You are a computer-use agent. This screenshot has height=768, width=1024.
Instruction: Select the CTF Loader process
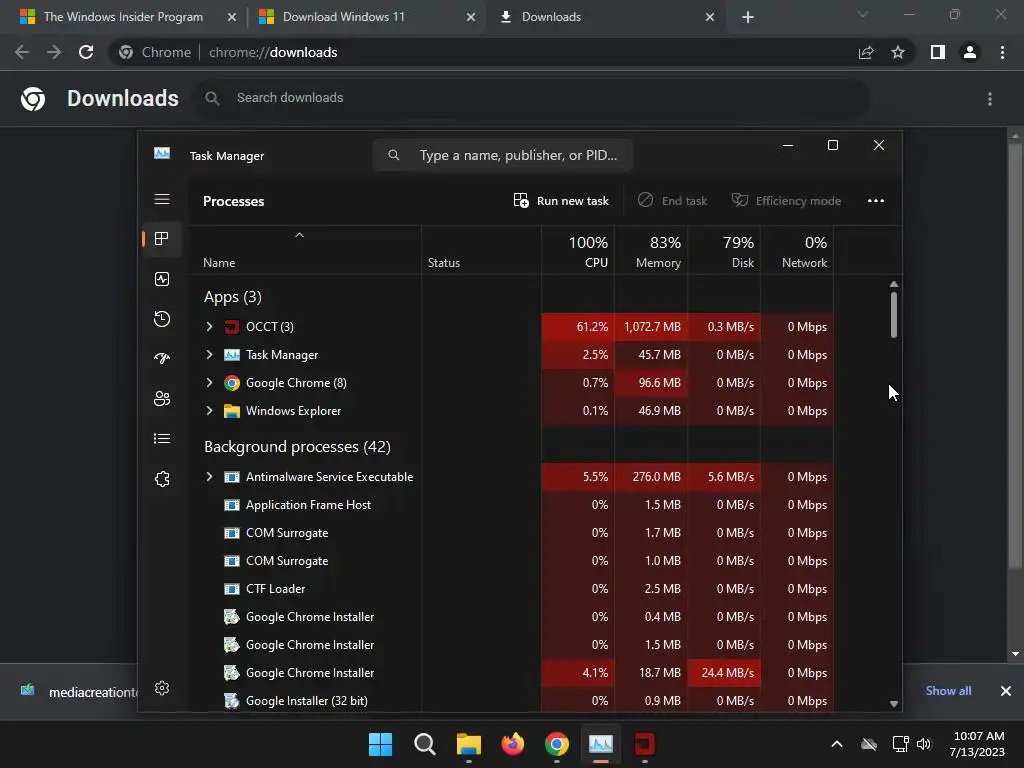pyautogui.click(x=276, y=589)
